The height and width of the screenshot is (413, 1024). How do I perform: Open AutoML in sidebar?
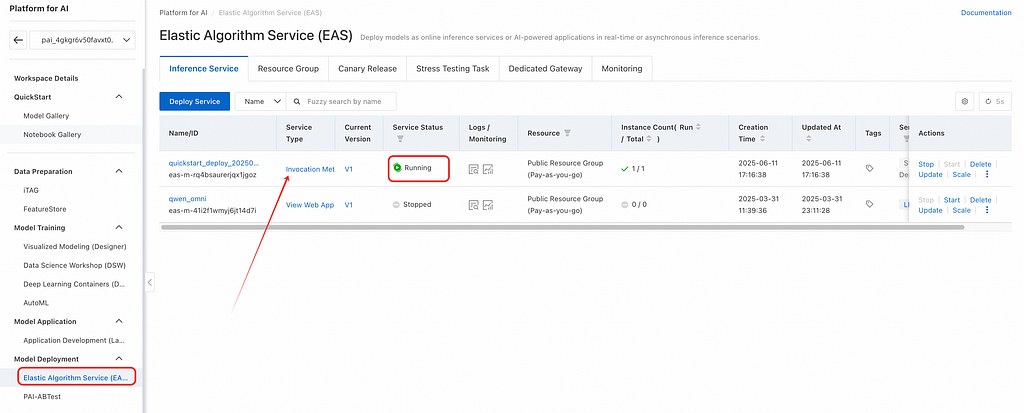tap(36, 303)
